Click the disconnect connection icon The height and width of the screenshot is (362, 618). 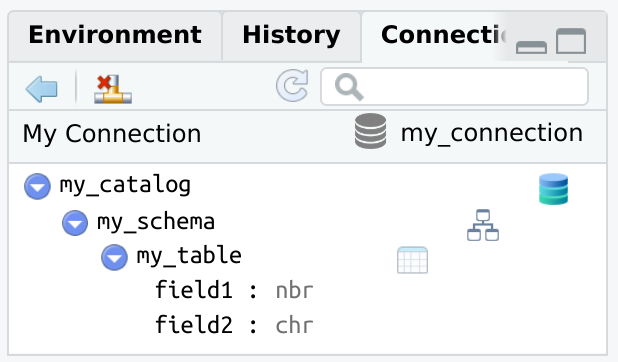tap(113, 89)
